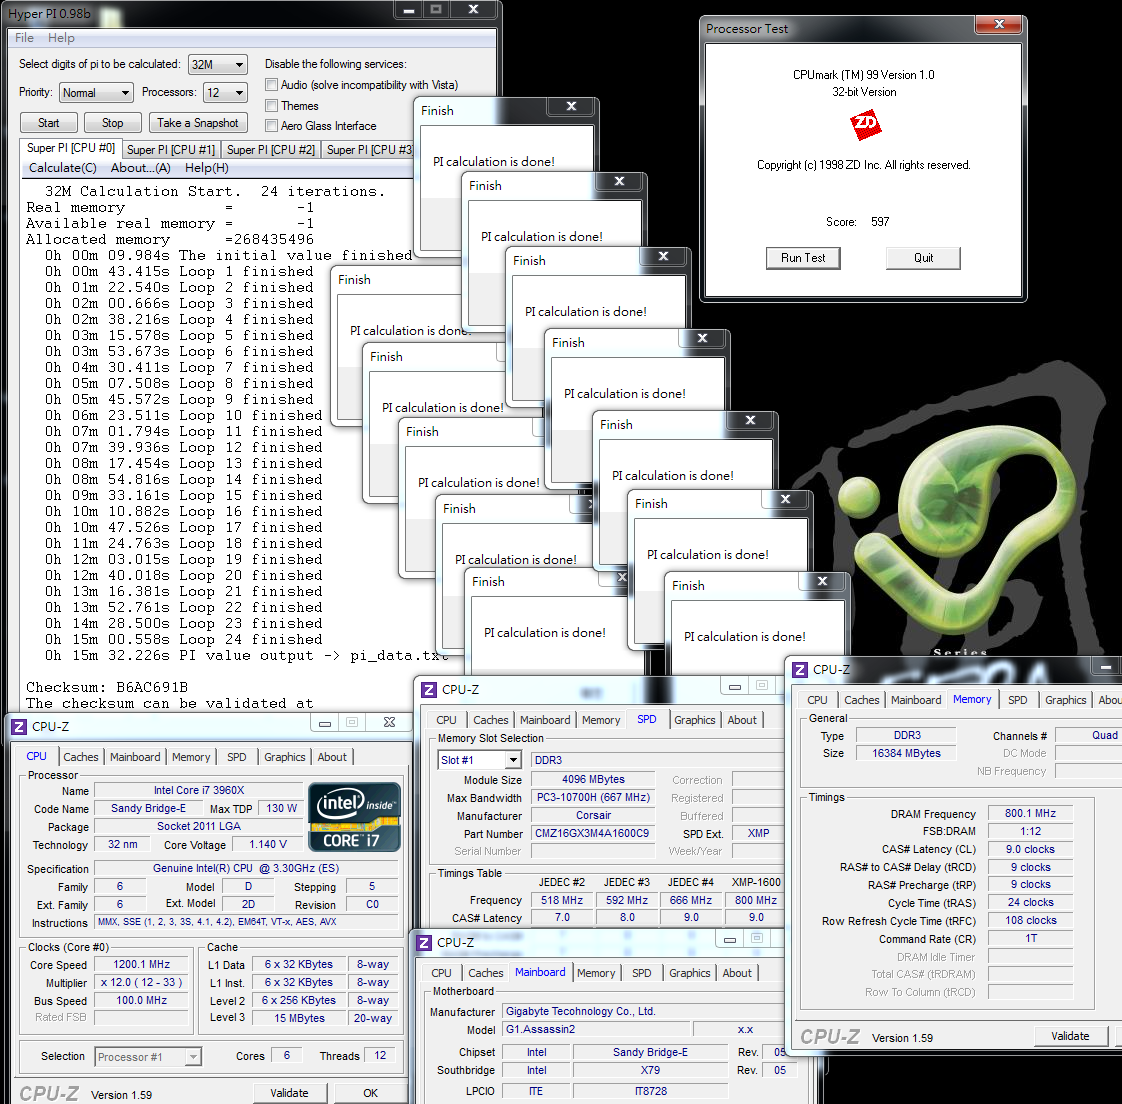Minimize the CPU-Z Mainboard window
Image resolution: width=1122 pixels, height=1104 pixels.
[730, 939]
